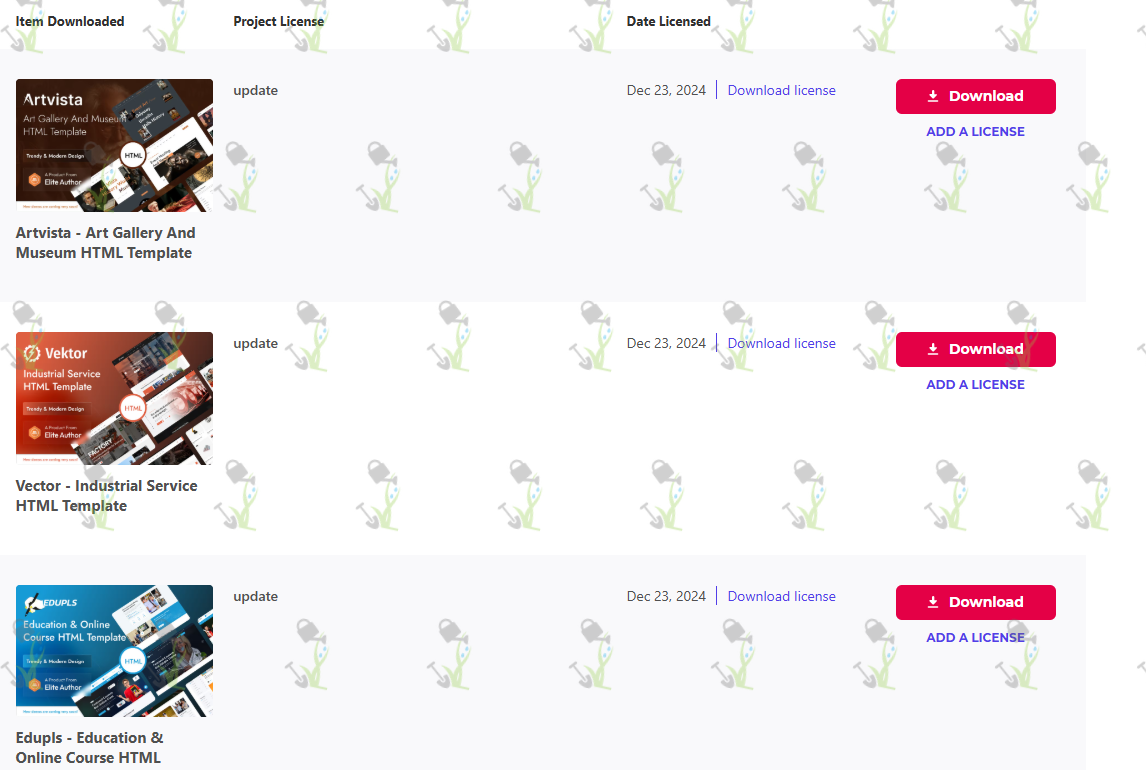Click the download arrow icon for Artvista

(933, 96)
